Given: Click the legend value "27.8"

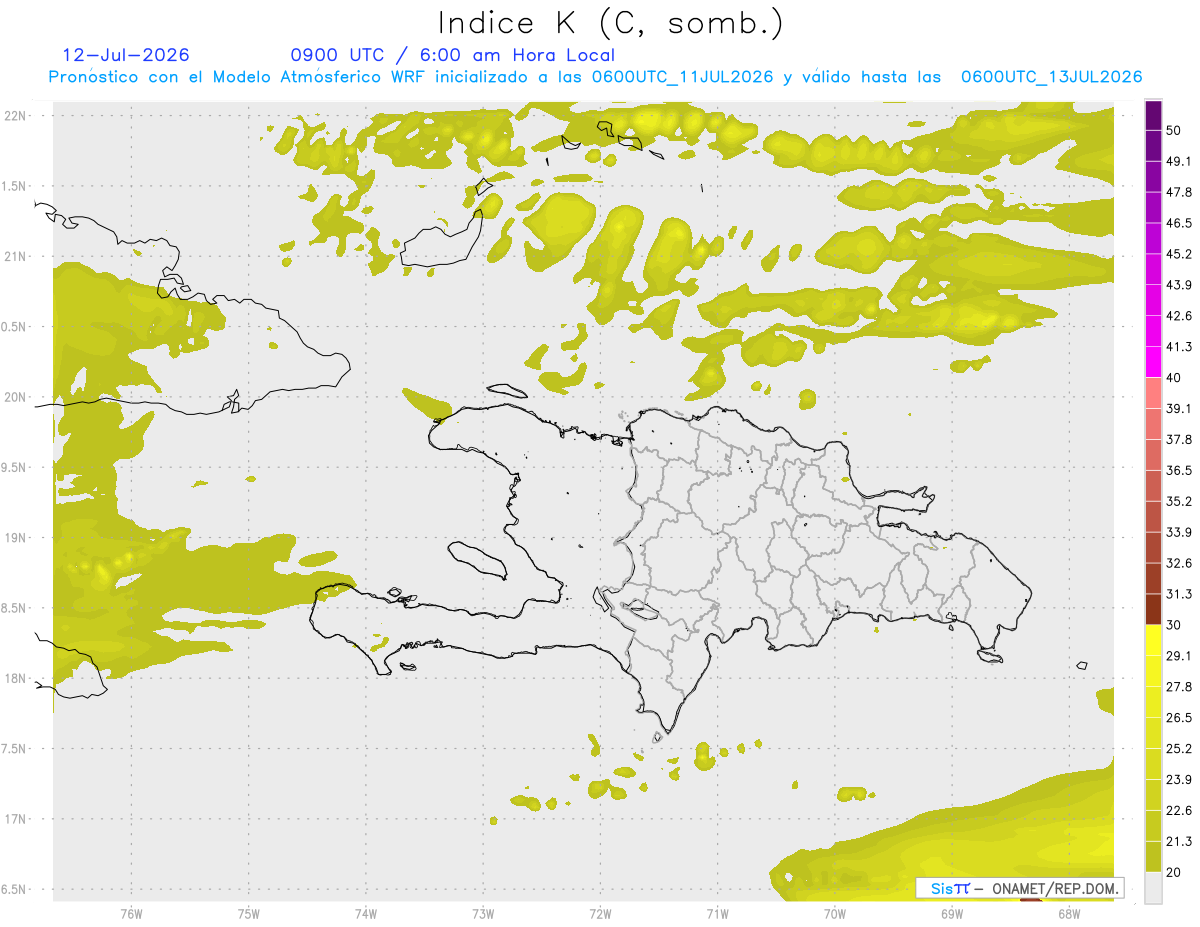Looking at the screenshot, I should 1179,687.
